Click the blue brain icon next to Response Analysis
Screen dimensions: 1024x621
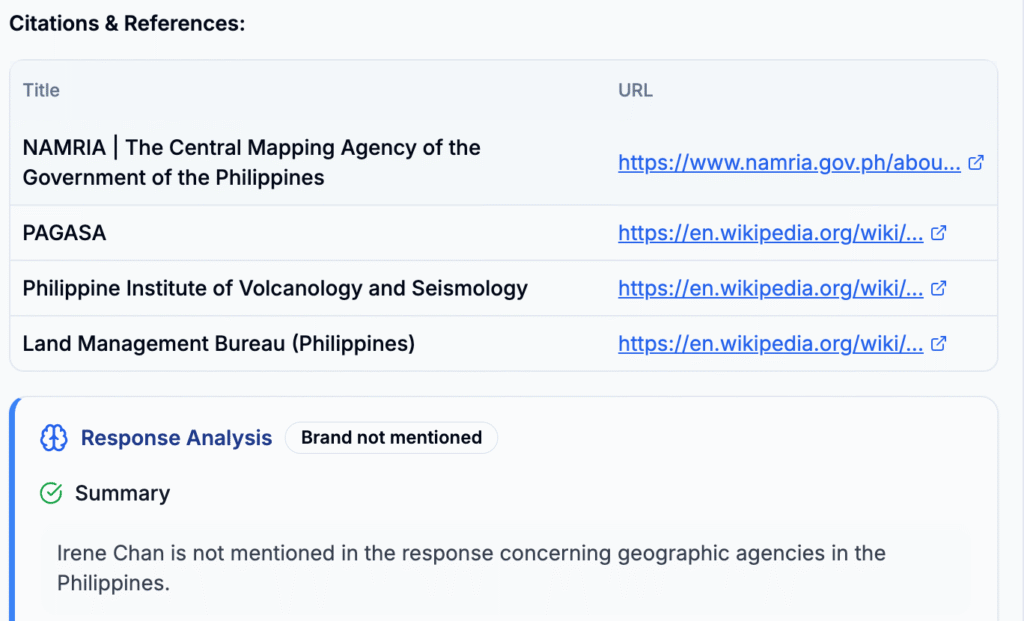53,437
